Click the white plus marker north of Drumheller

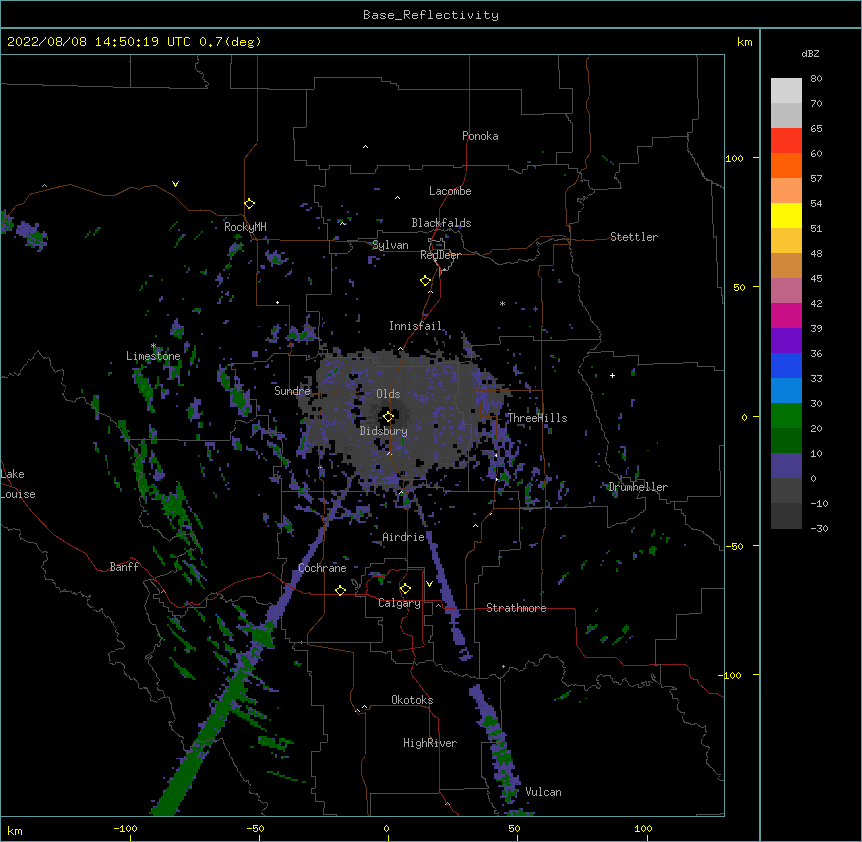612,375
